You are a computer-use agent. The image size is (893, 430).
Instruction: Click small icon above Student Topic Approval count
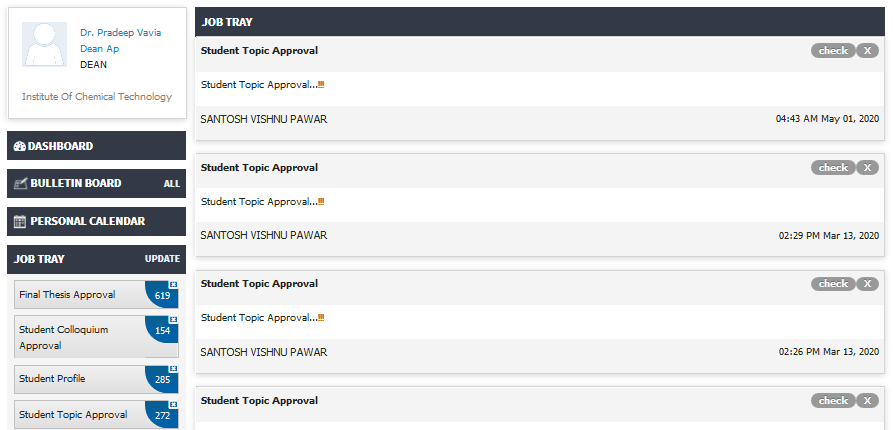tap(174, 404)
